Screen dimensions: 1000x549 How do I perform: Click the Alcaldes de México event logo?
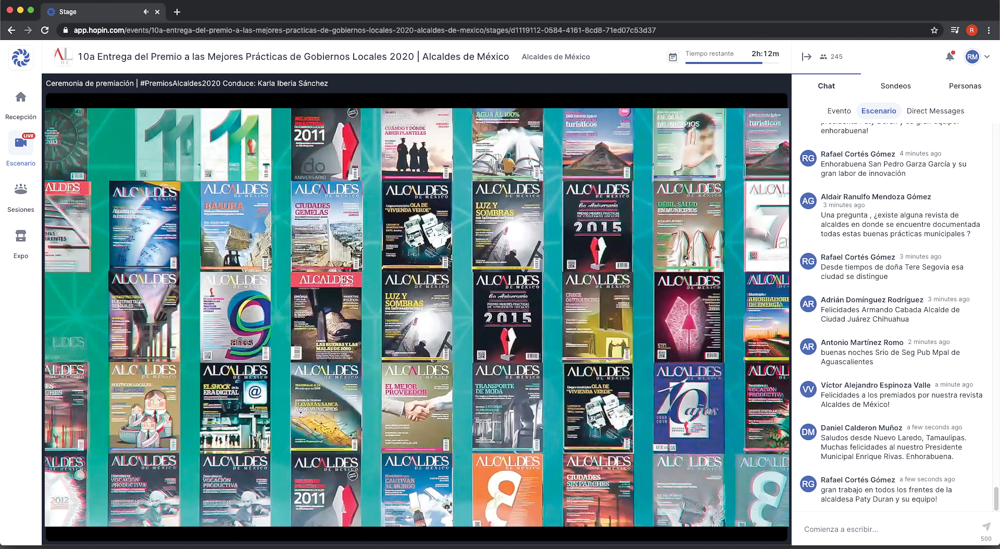point(62,56)
